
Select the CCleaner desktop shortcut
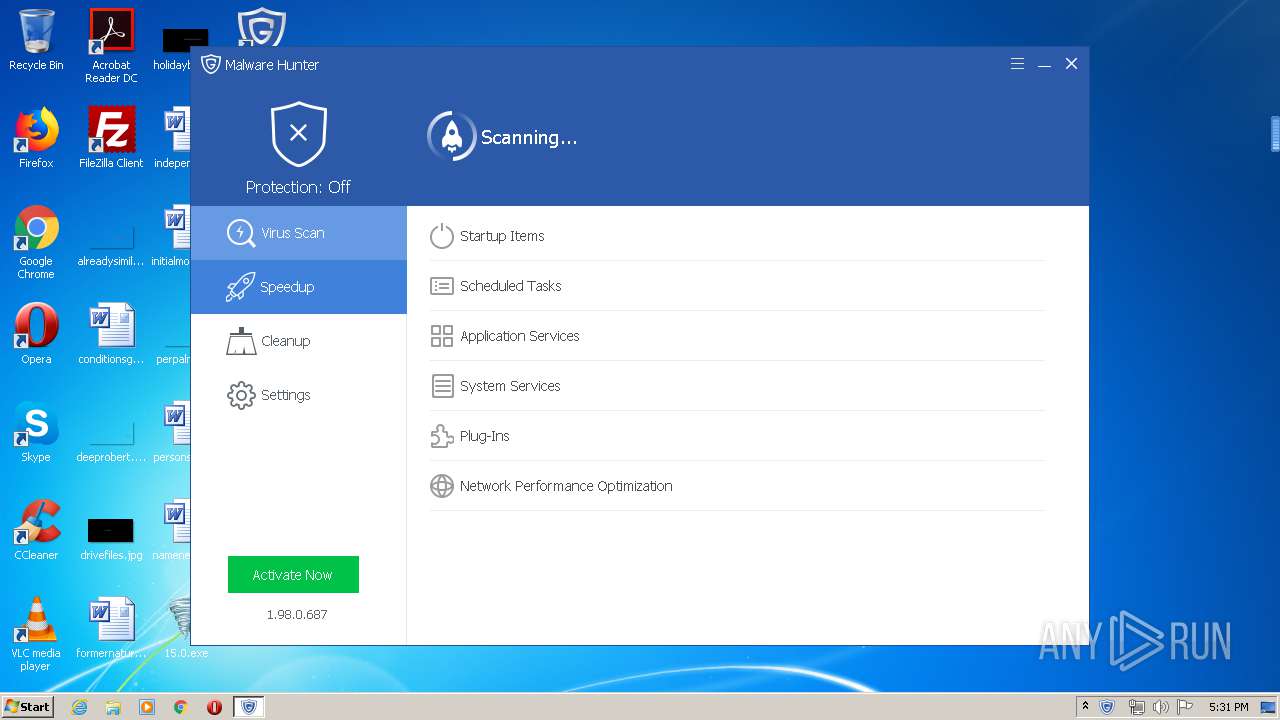[36, 530]
